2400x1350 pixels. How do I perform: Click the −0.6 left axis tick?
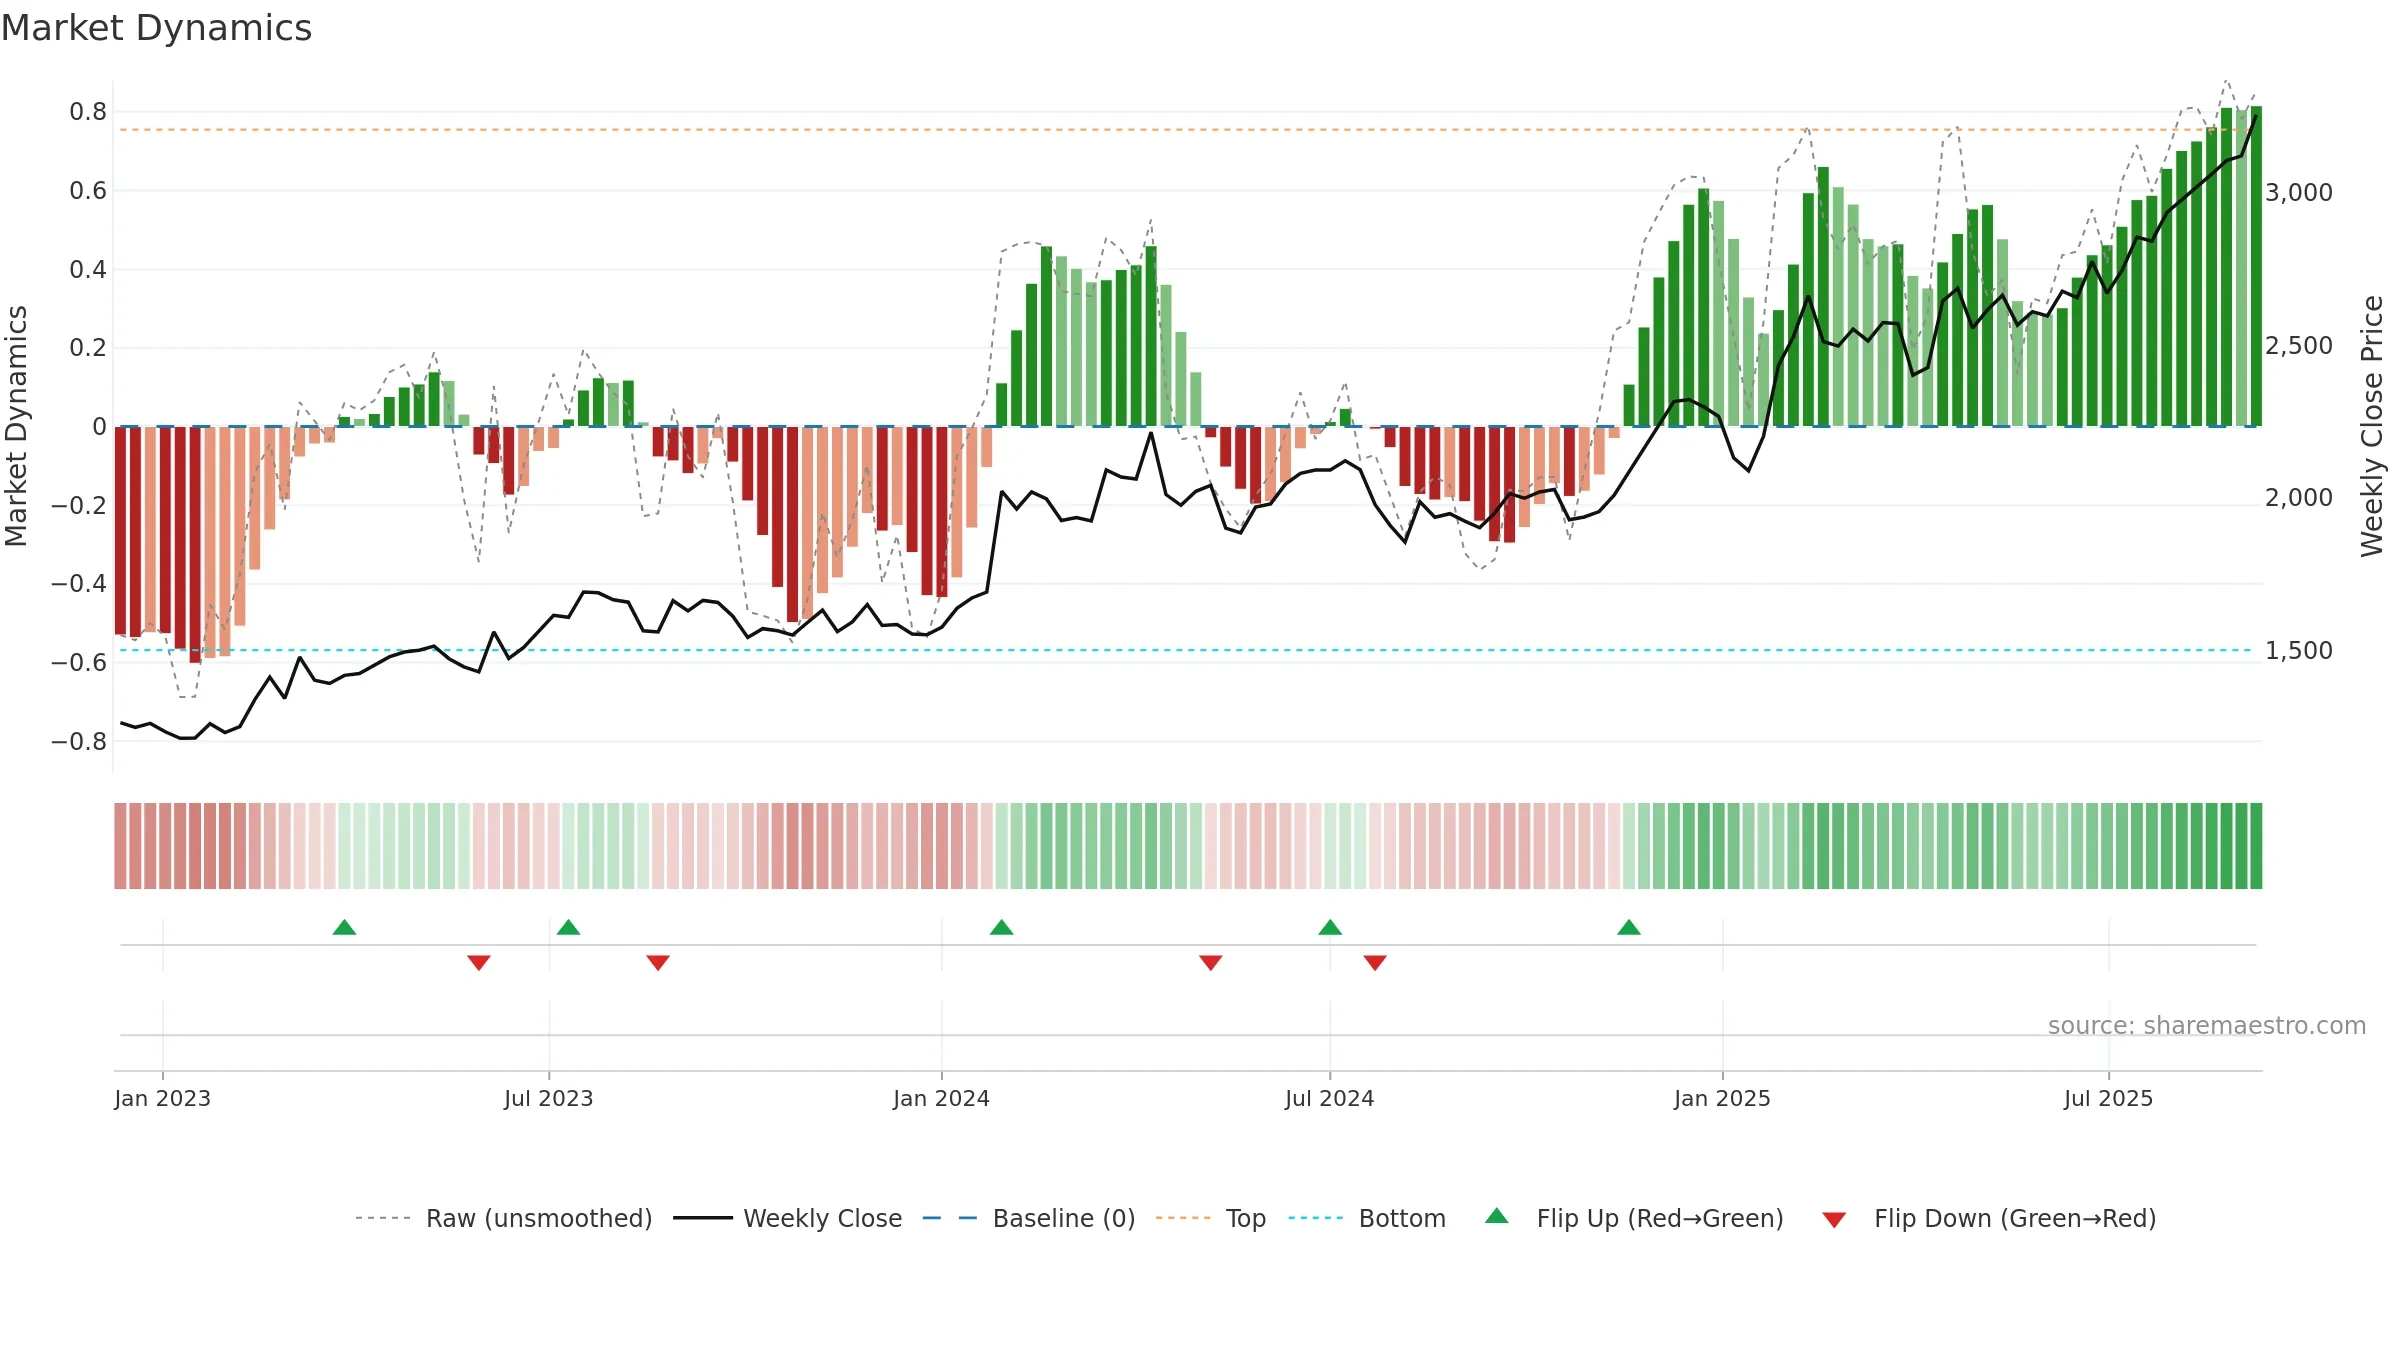(x=79, y=662)
